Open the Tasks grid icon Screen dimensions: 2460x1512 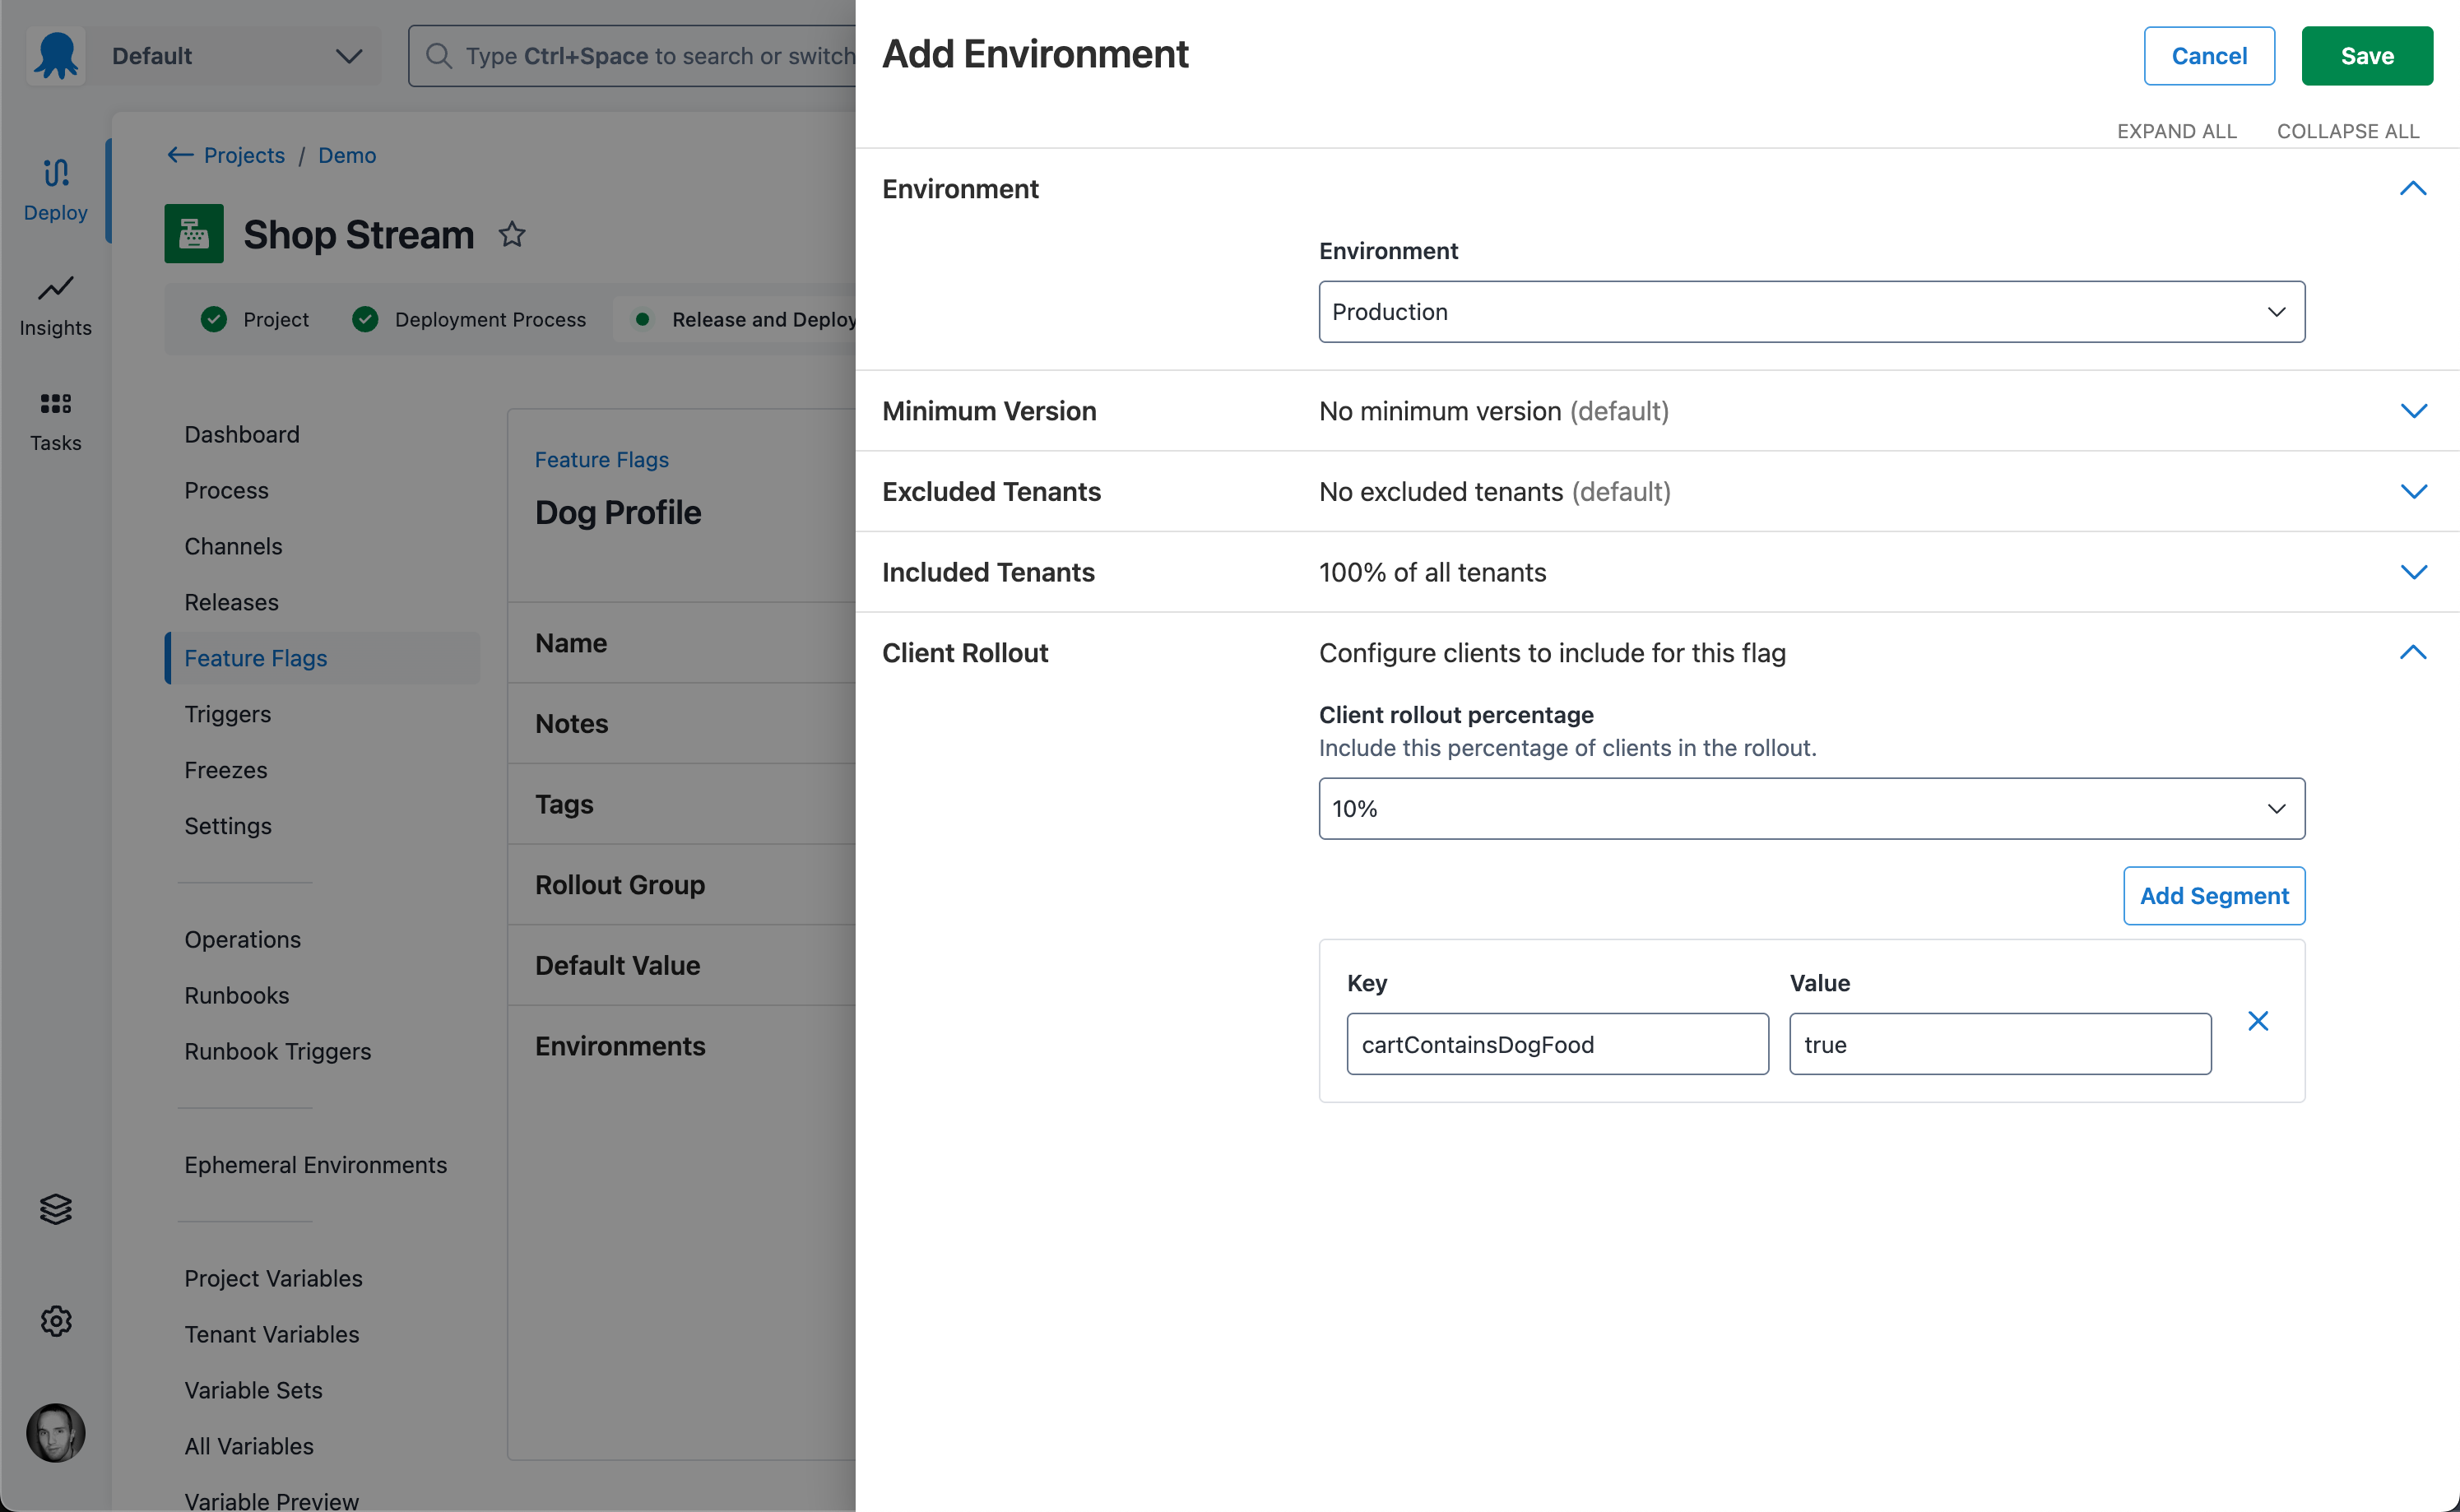pos(56,403)
